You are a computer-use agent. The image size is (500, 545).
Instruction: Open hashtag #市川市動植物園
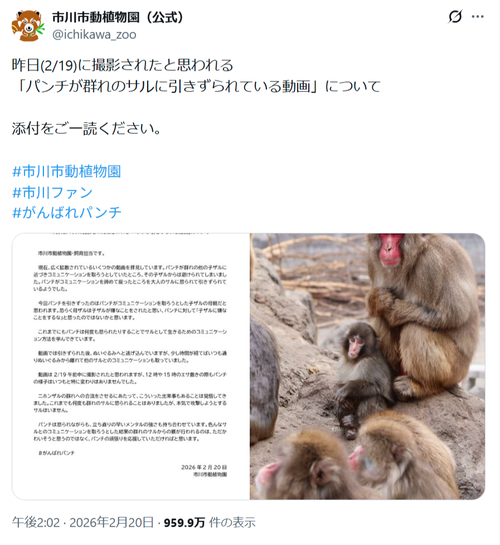(67, 171)
